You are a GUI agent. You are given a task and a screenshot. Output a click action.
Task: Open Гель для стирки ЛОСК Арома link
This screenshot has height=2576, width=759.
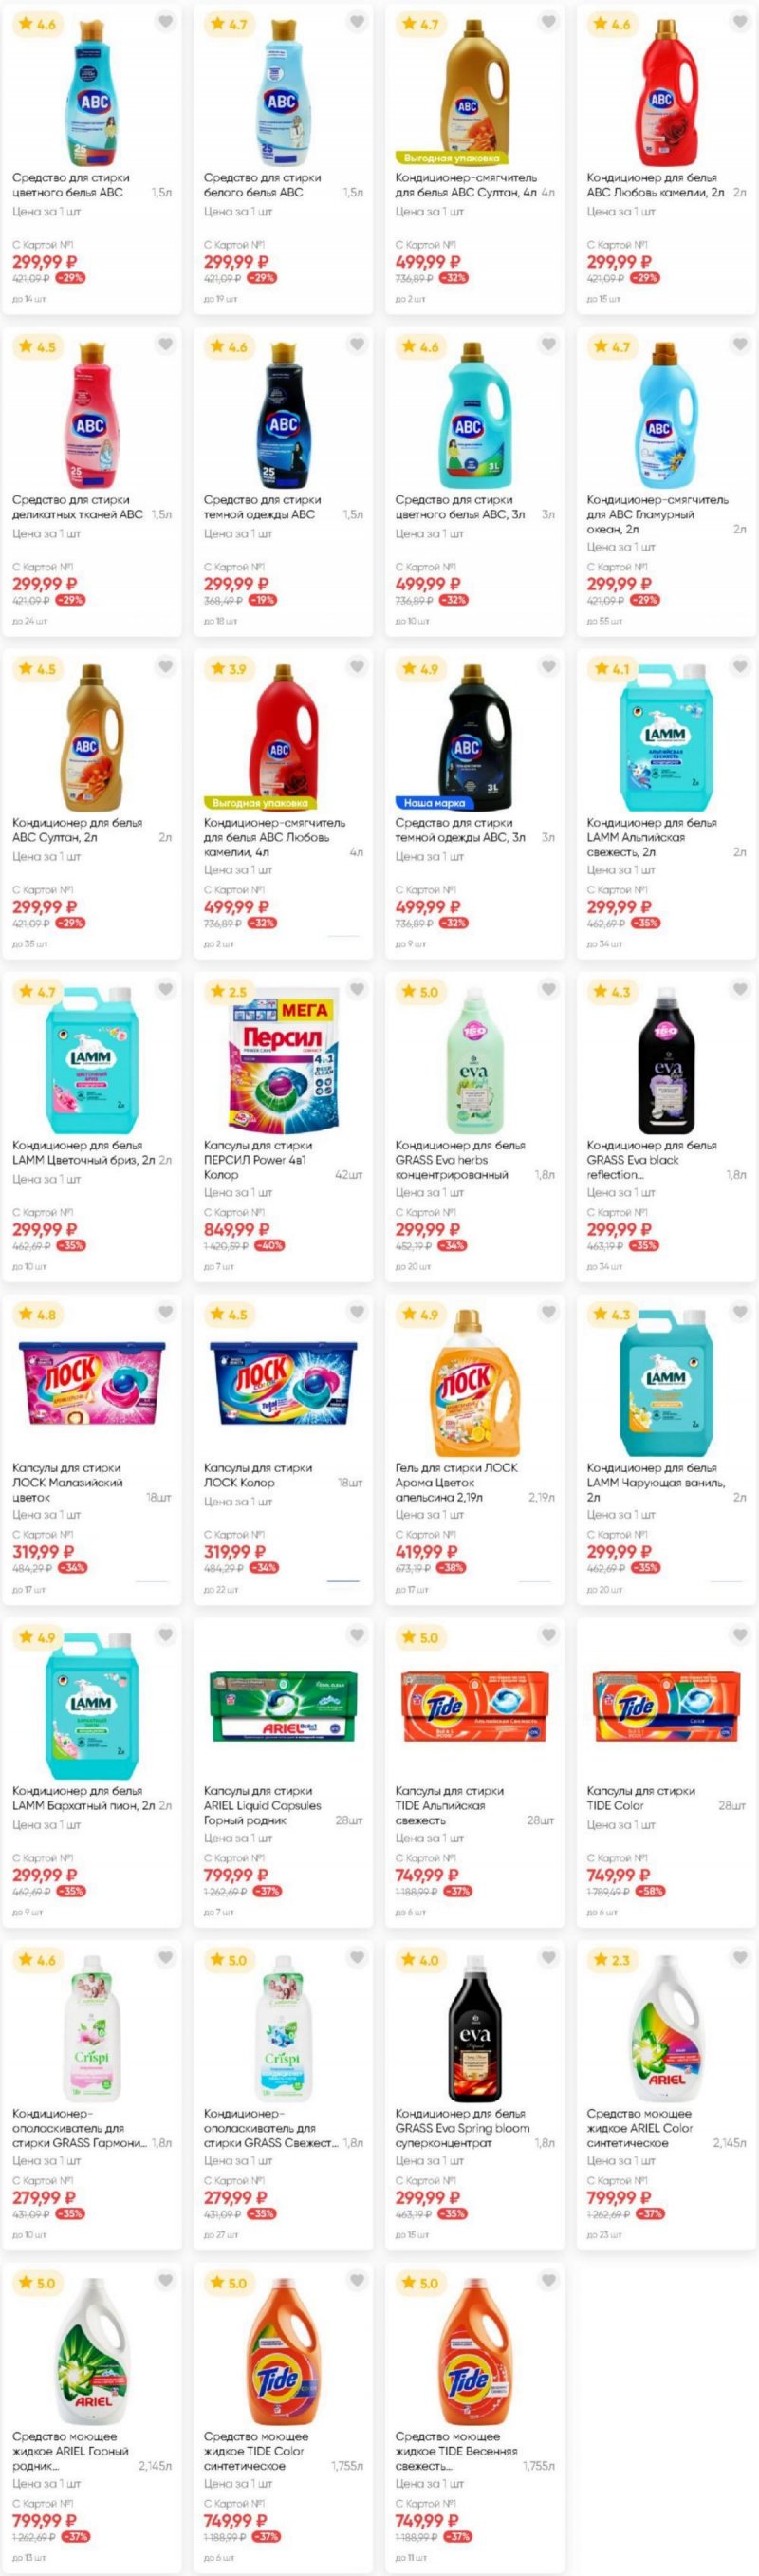coord(456,1475)
